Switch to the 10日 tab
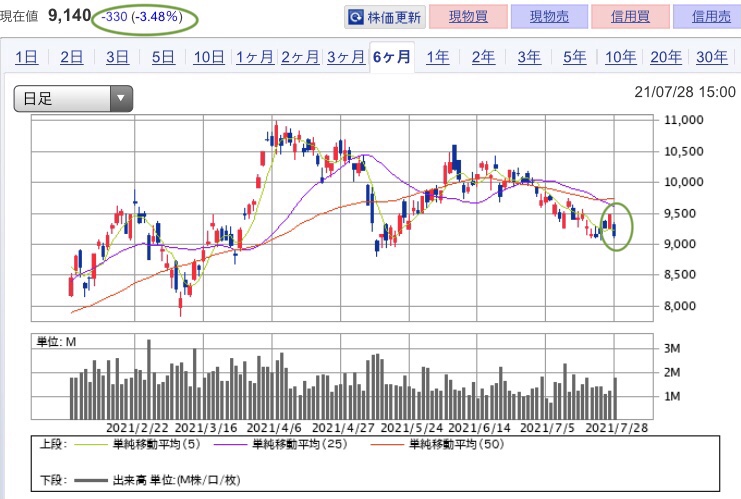The image size is (741, 499). point(209,57)
